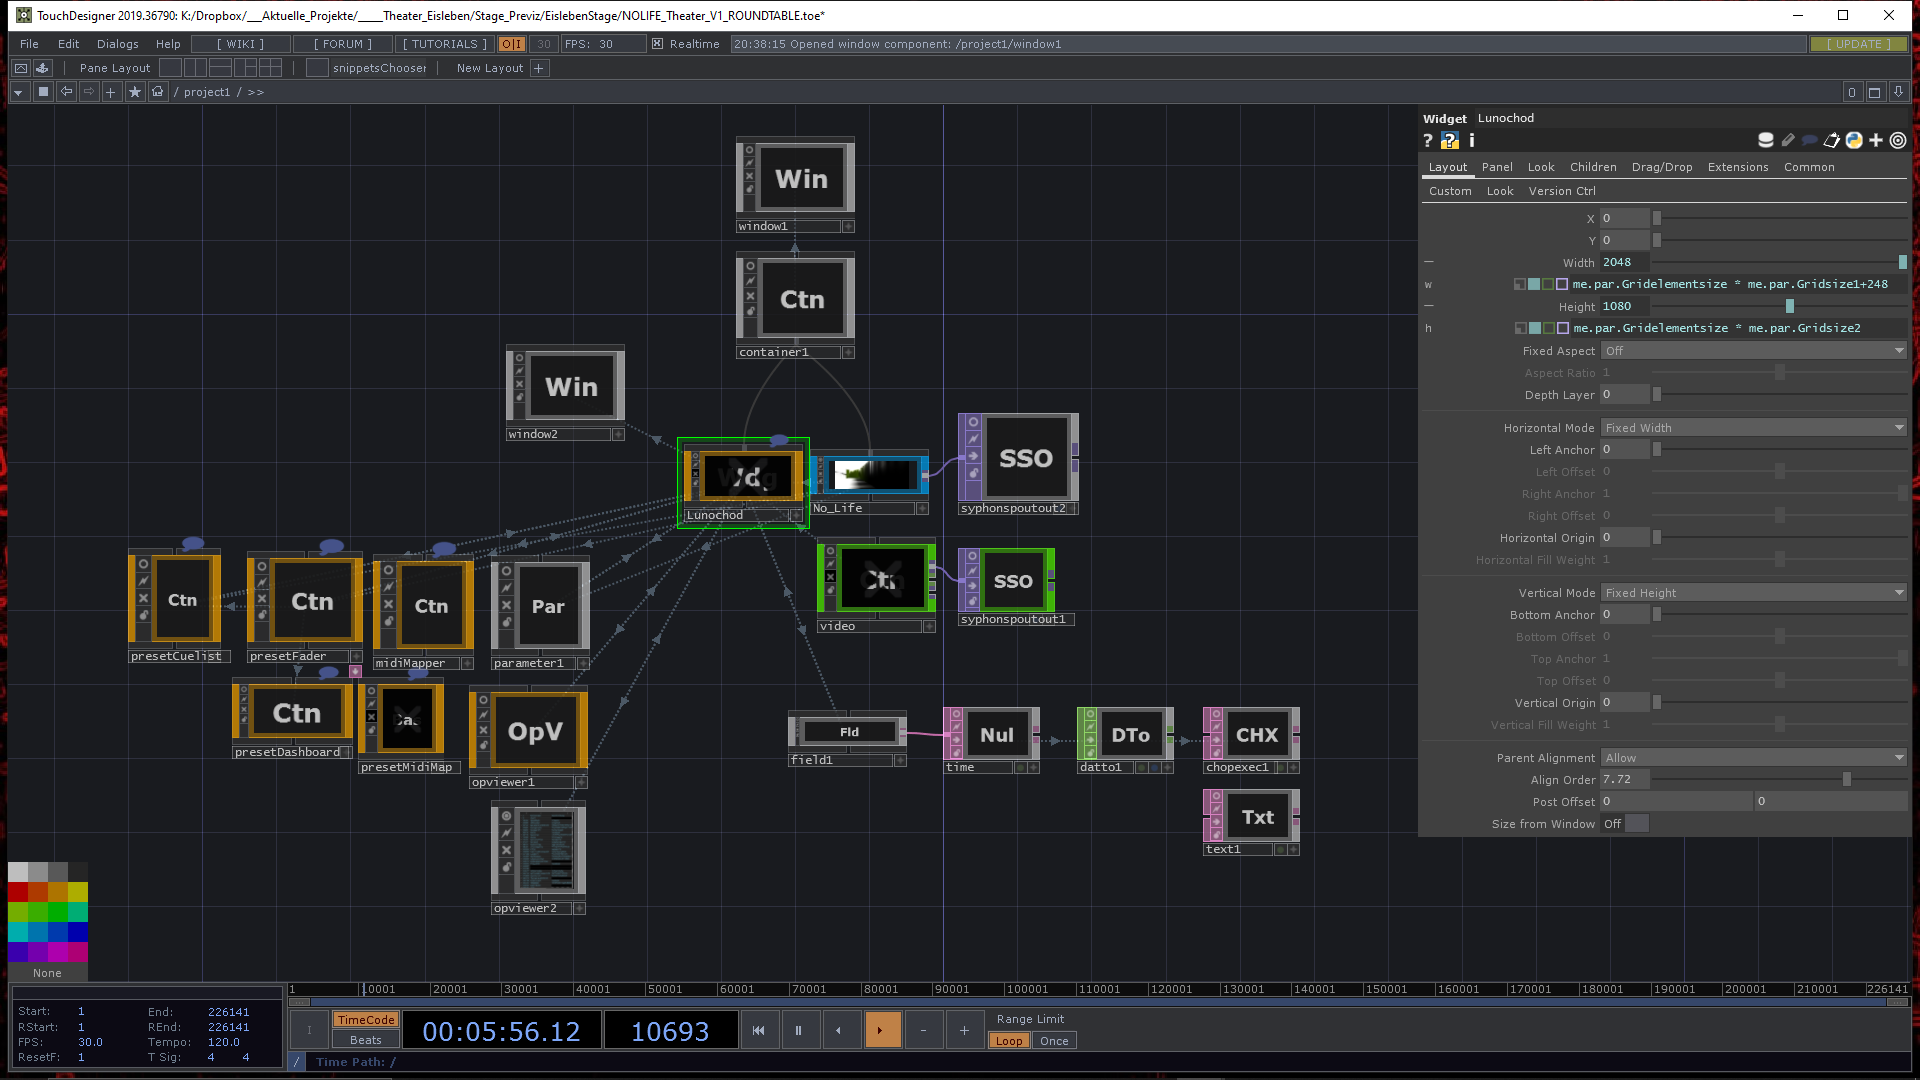The image size is (1920, 1080).
Task: Toggle the O|I perform mode button
Action: pyautogui.click(x=512, y=44)
